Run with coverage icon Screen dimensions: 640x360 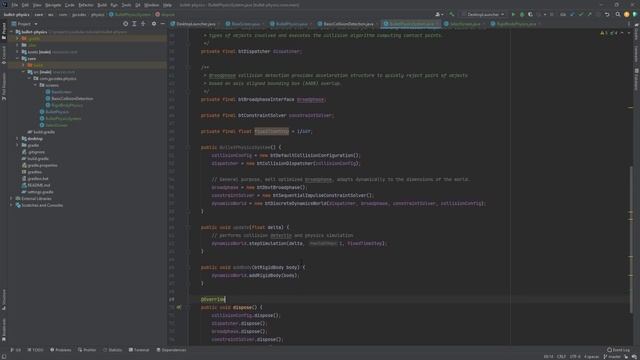[530, 14]
